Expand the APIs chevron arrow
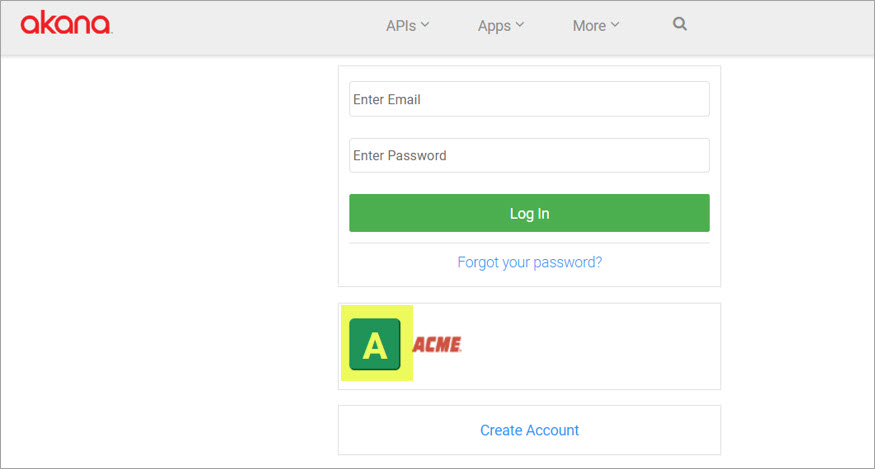The width and height of the screenshot is (875, 469). pos(425,25)
